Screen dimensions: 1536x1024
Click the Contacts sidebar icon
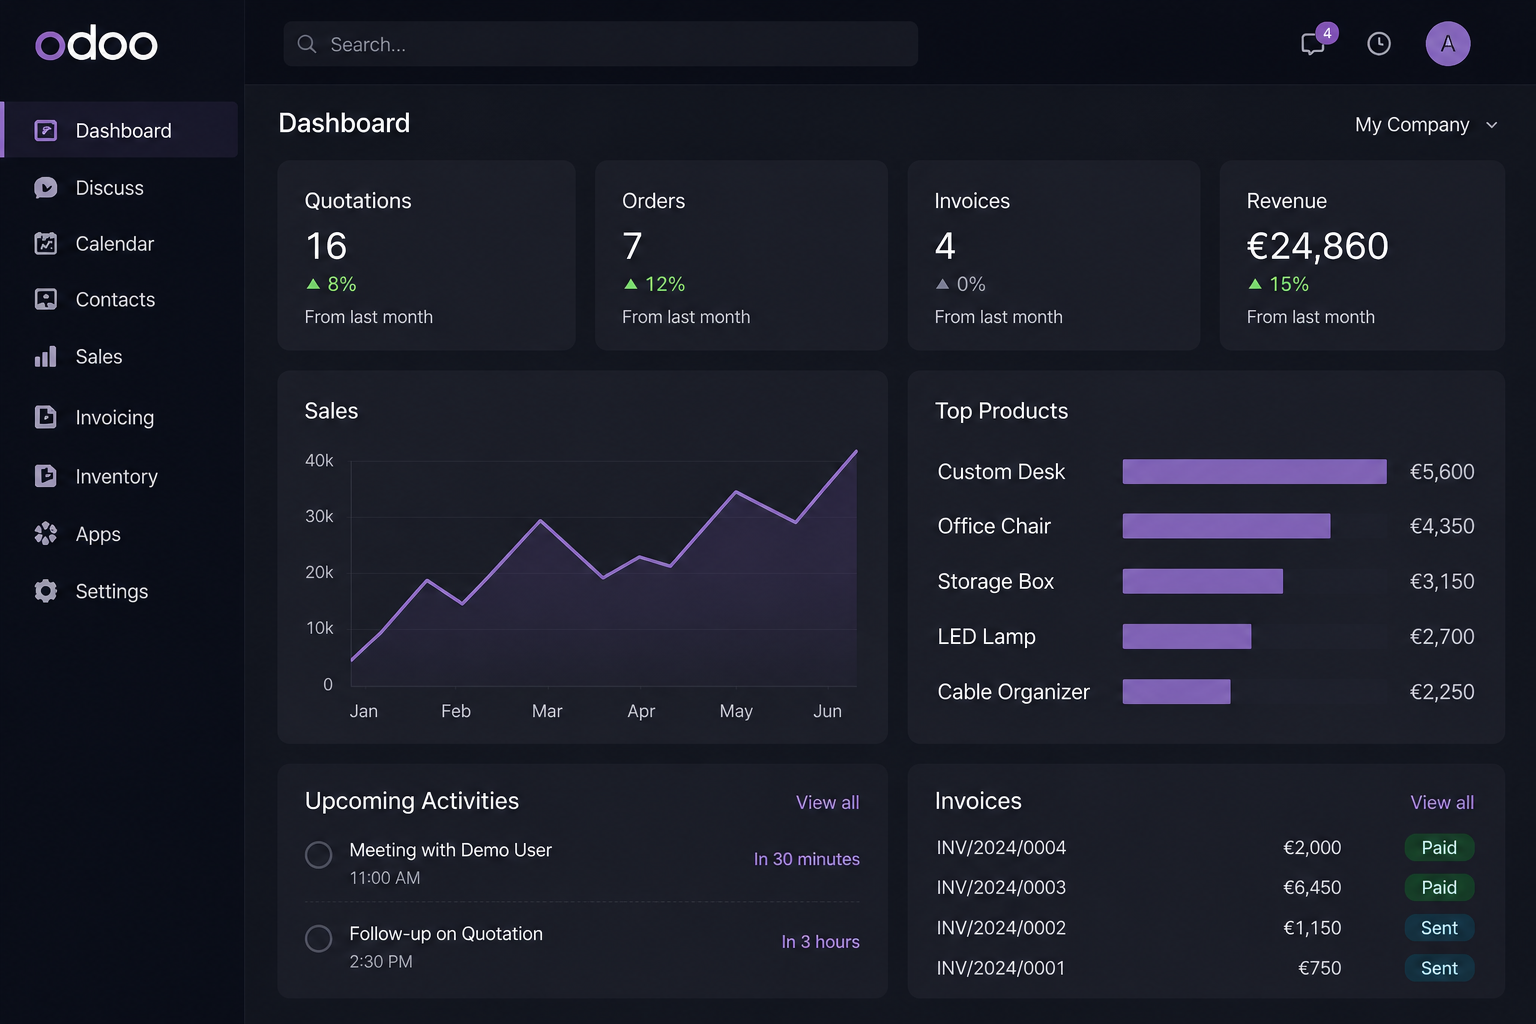(x=45, y=300)
